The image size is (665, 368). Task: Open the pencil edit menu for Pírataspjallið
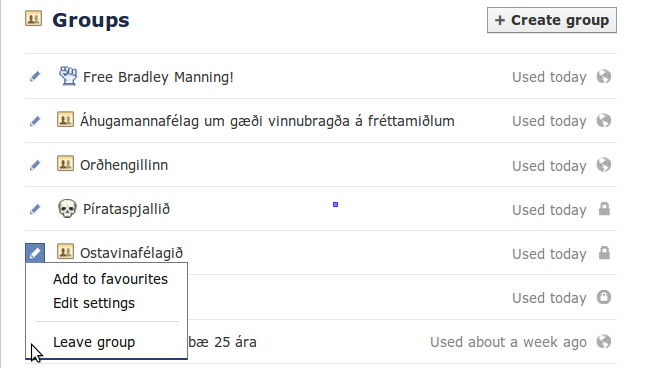point(35,209)
